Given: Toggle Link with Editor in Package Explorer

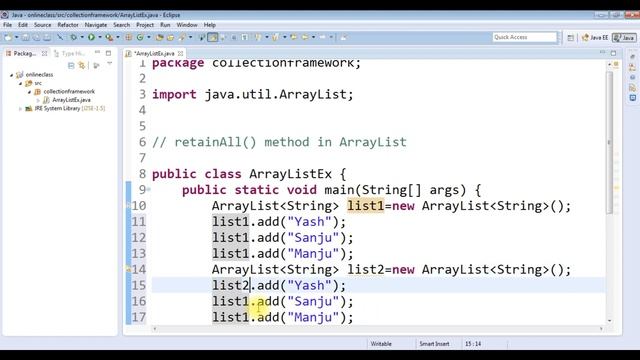Looking at the screenshot, I should 82,65.
